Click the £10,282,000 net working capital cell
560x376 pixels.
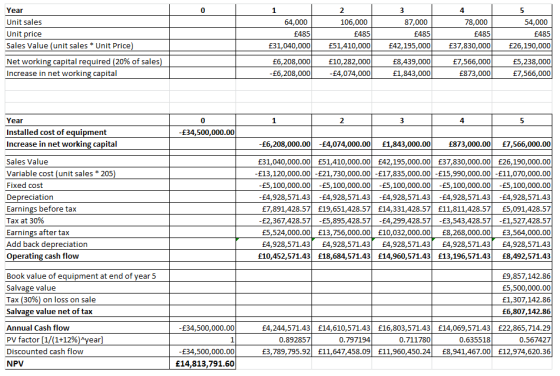click(341, 61)
